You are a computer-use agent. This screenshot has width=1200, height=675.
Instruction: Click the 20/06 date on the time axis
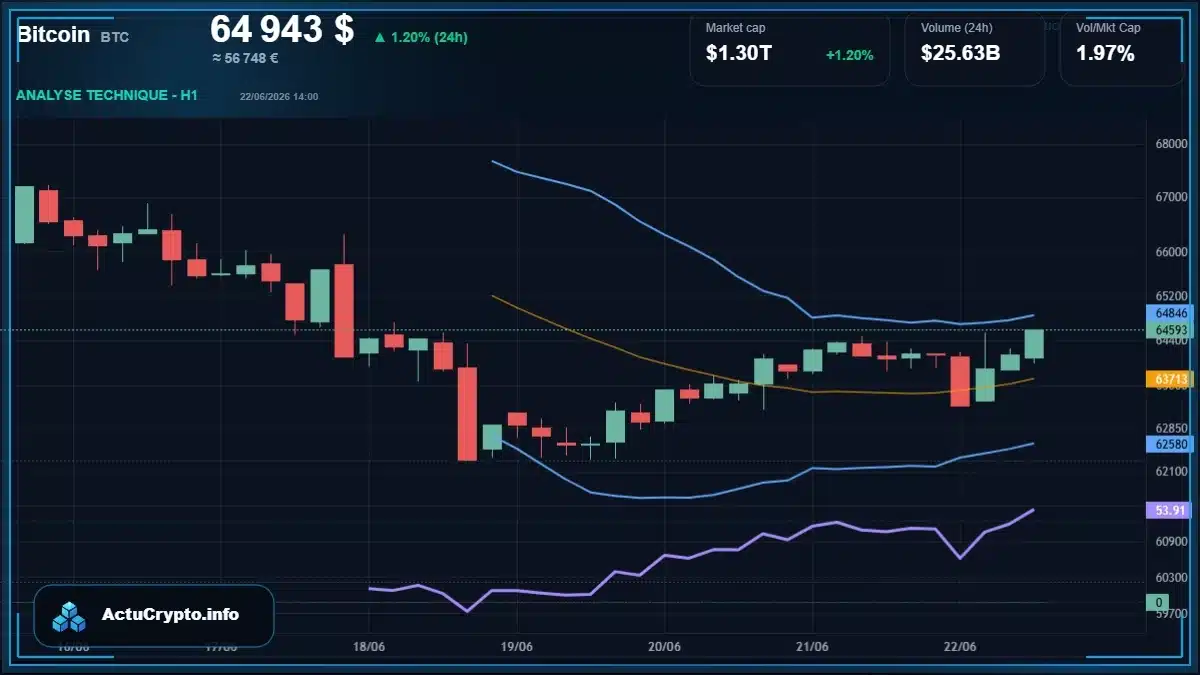(x=664, y=647)
